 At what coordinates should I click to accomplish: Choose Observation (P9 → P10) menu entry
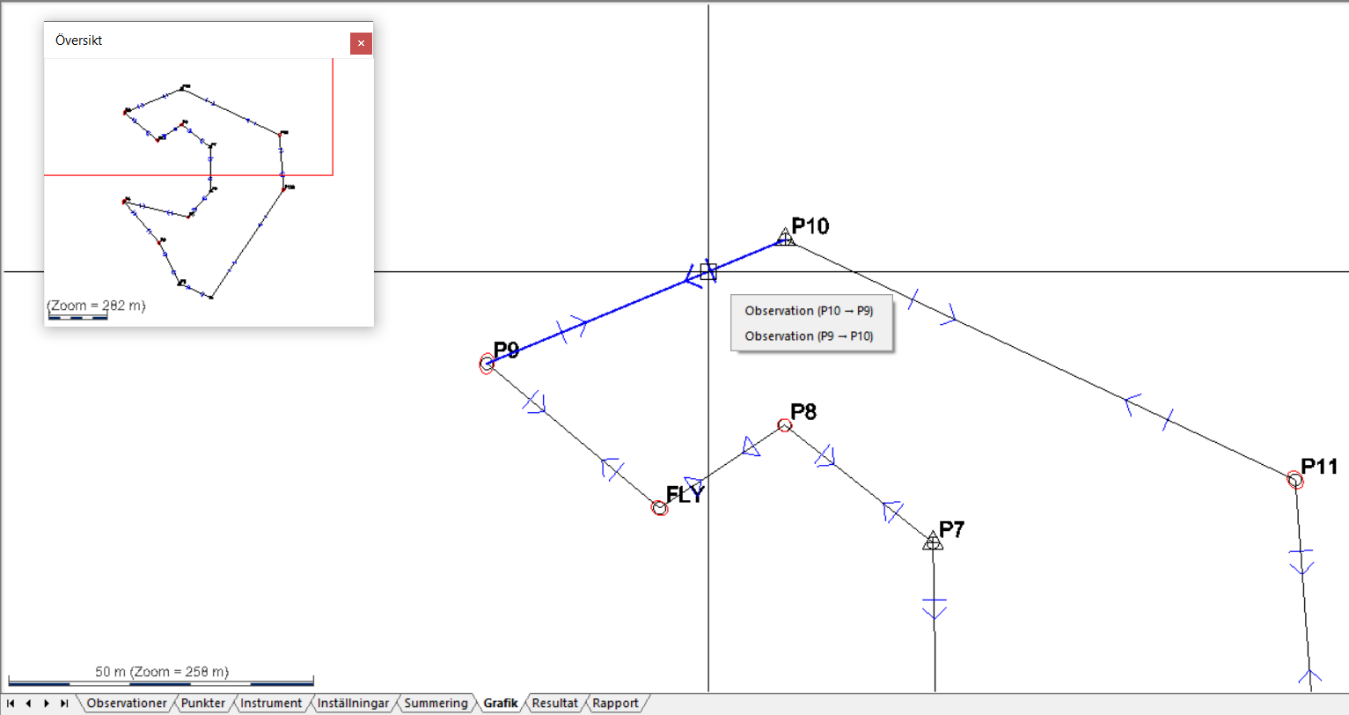[x=808, y=336]
